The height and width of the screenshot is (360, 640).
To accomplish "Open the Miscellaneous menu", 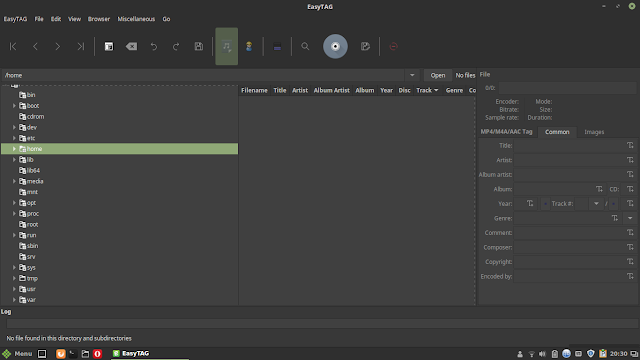I will click(x=136, y=19).
